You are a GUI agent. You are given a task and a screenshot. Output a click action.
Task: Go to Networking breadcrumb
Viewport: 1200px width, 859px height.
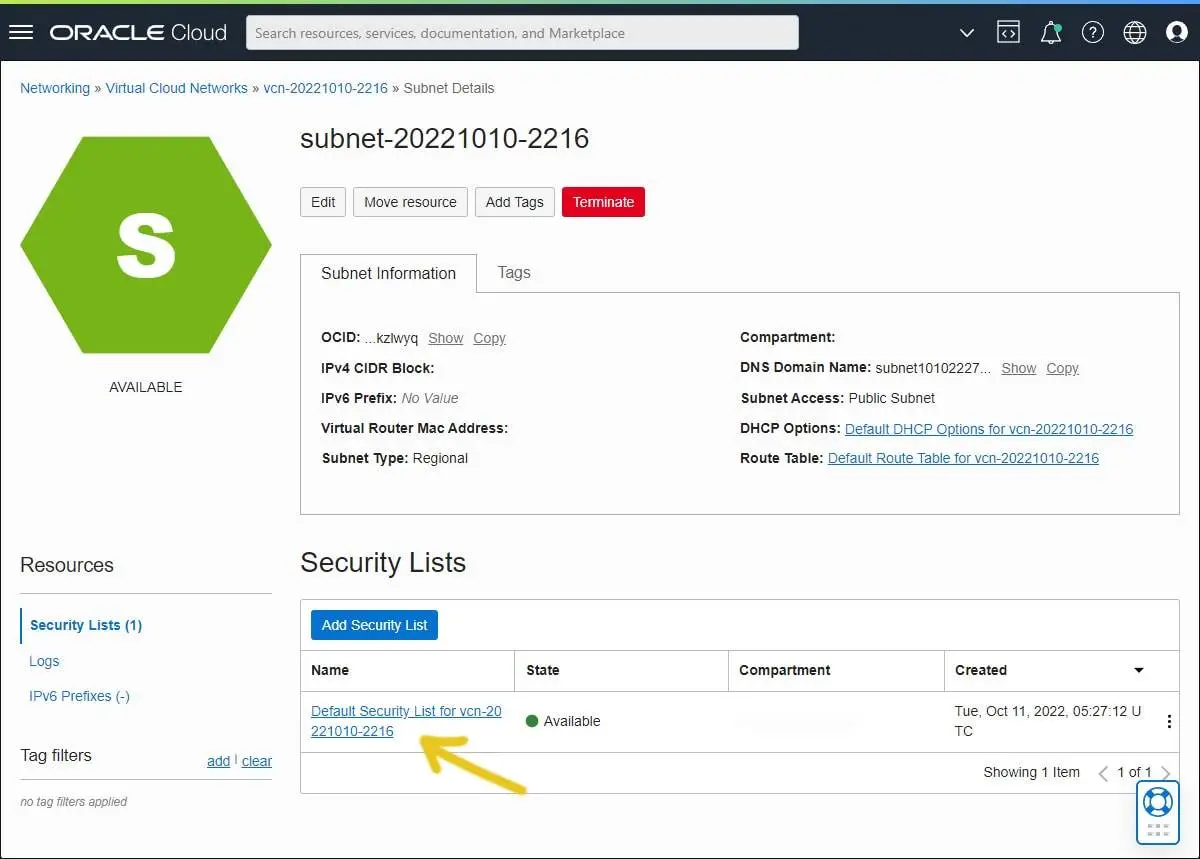tap(55, 88)
